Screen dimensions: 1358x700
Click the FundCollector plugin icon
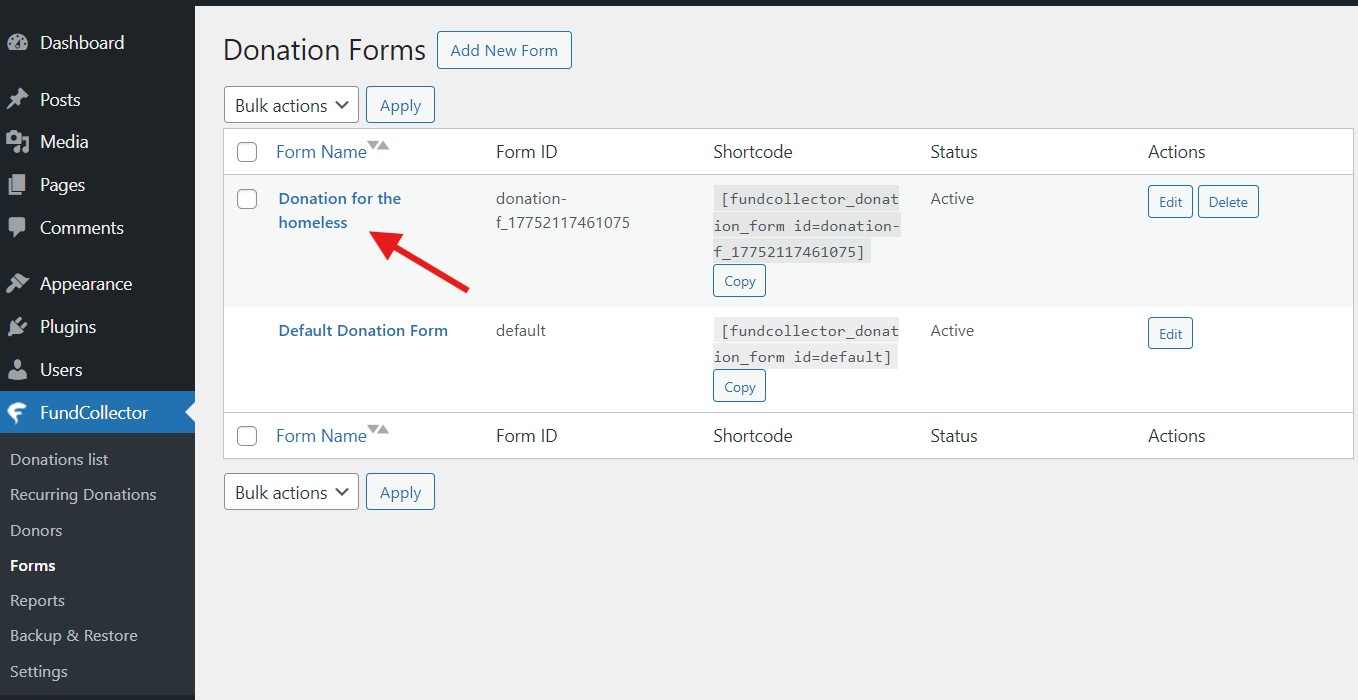click(x=18, y=412)
